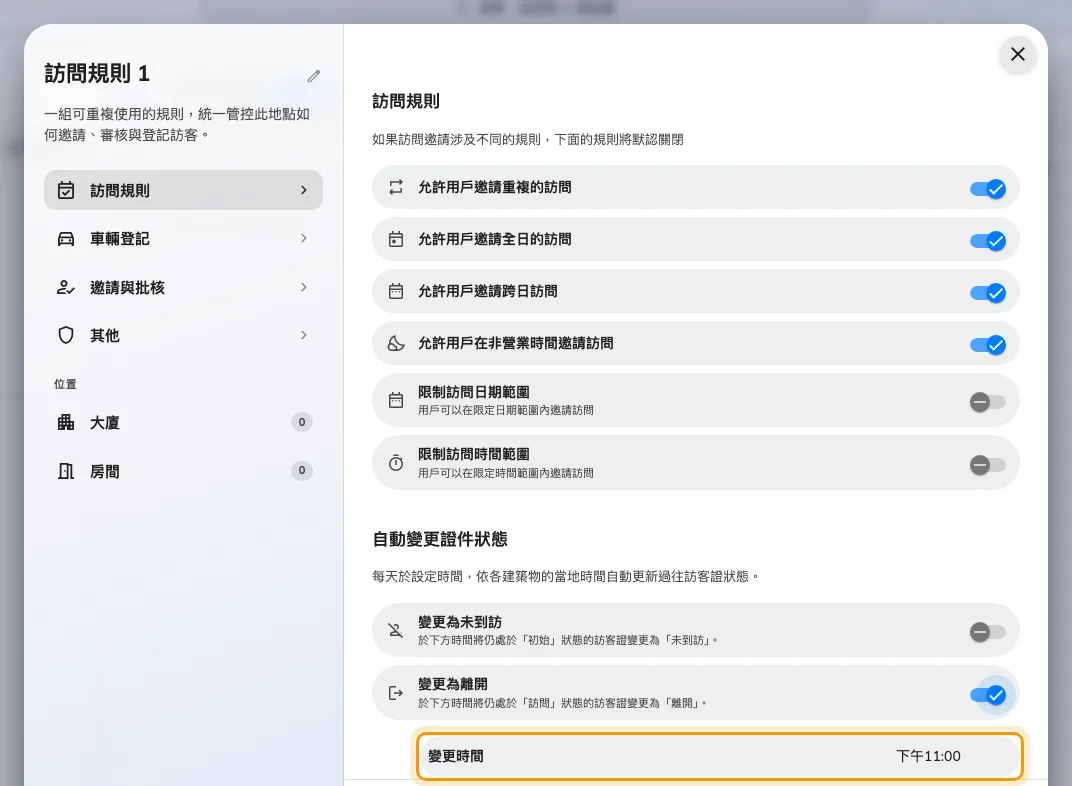
Task: Disable the 變更為離開 toggle
Action: point(988,695)
